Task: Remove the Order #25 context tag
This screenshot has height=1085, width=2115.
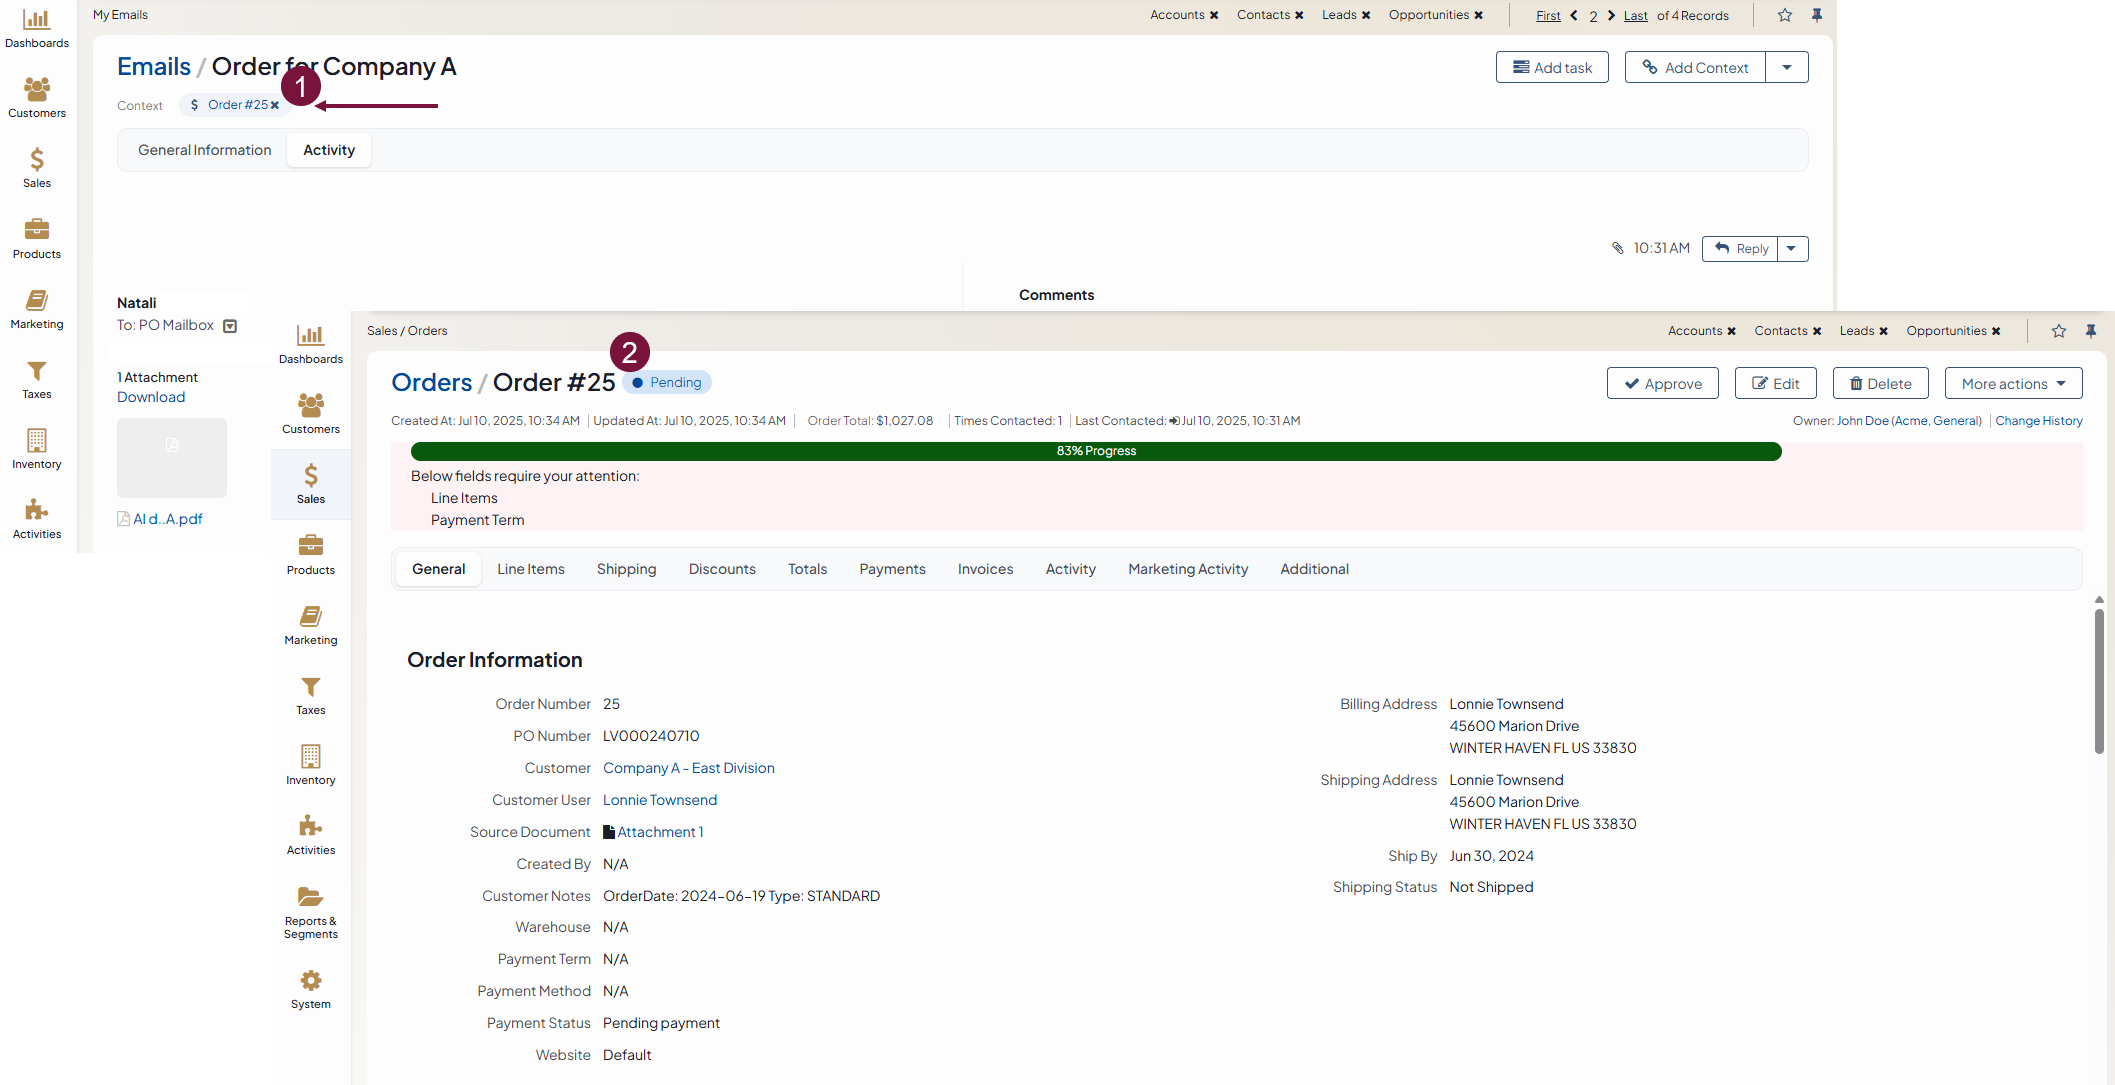Action: (x=275, y=105)
